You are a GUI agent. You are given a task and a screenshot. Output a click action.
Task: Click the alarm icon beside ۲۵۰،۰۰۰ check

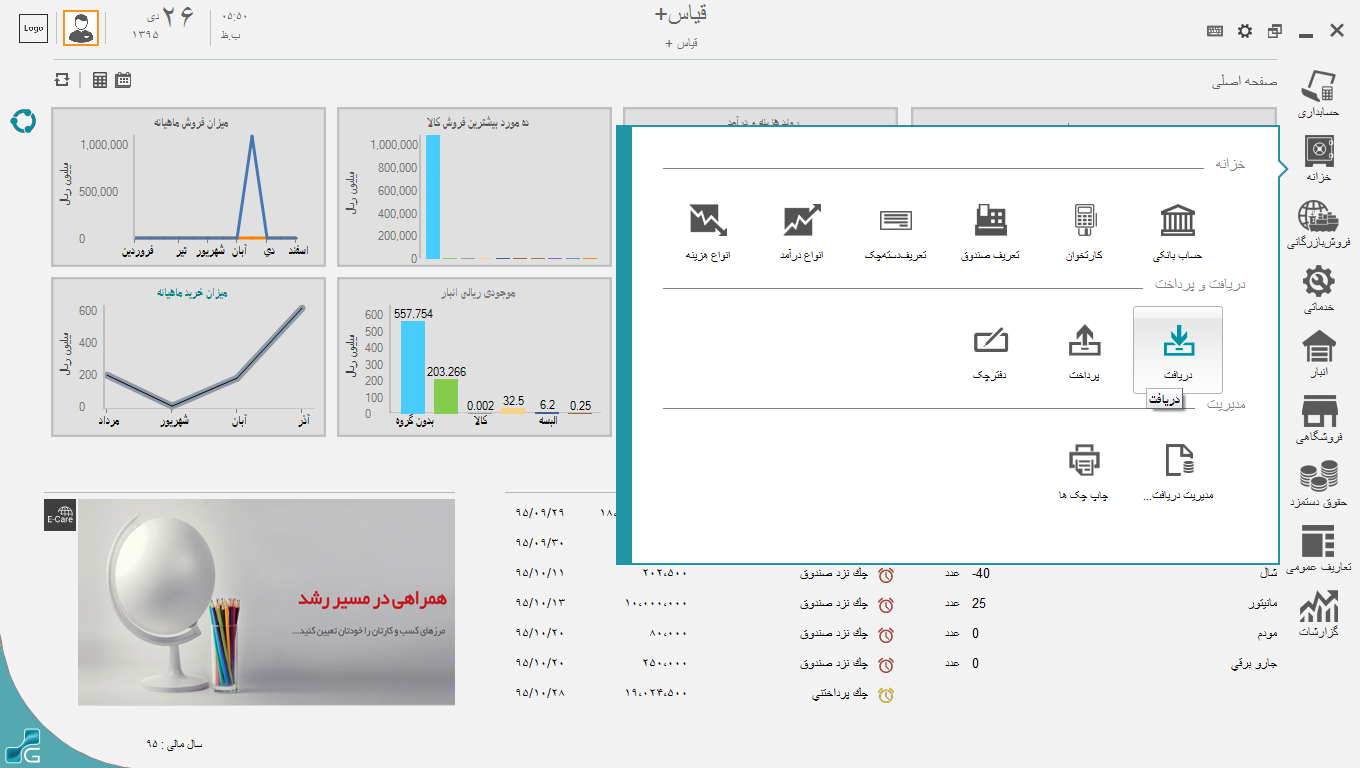click(x=886, y=664)
